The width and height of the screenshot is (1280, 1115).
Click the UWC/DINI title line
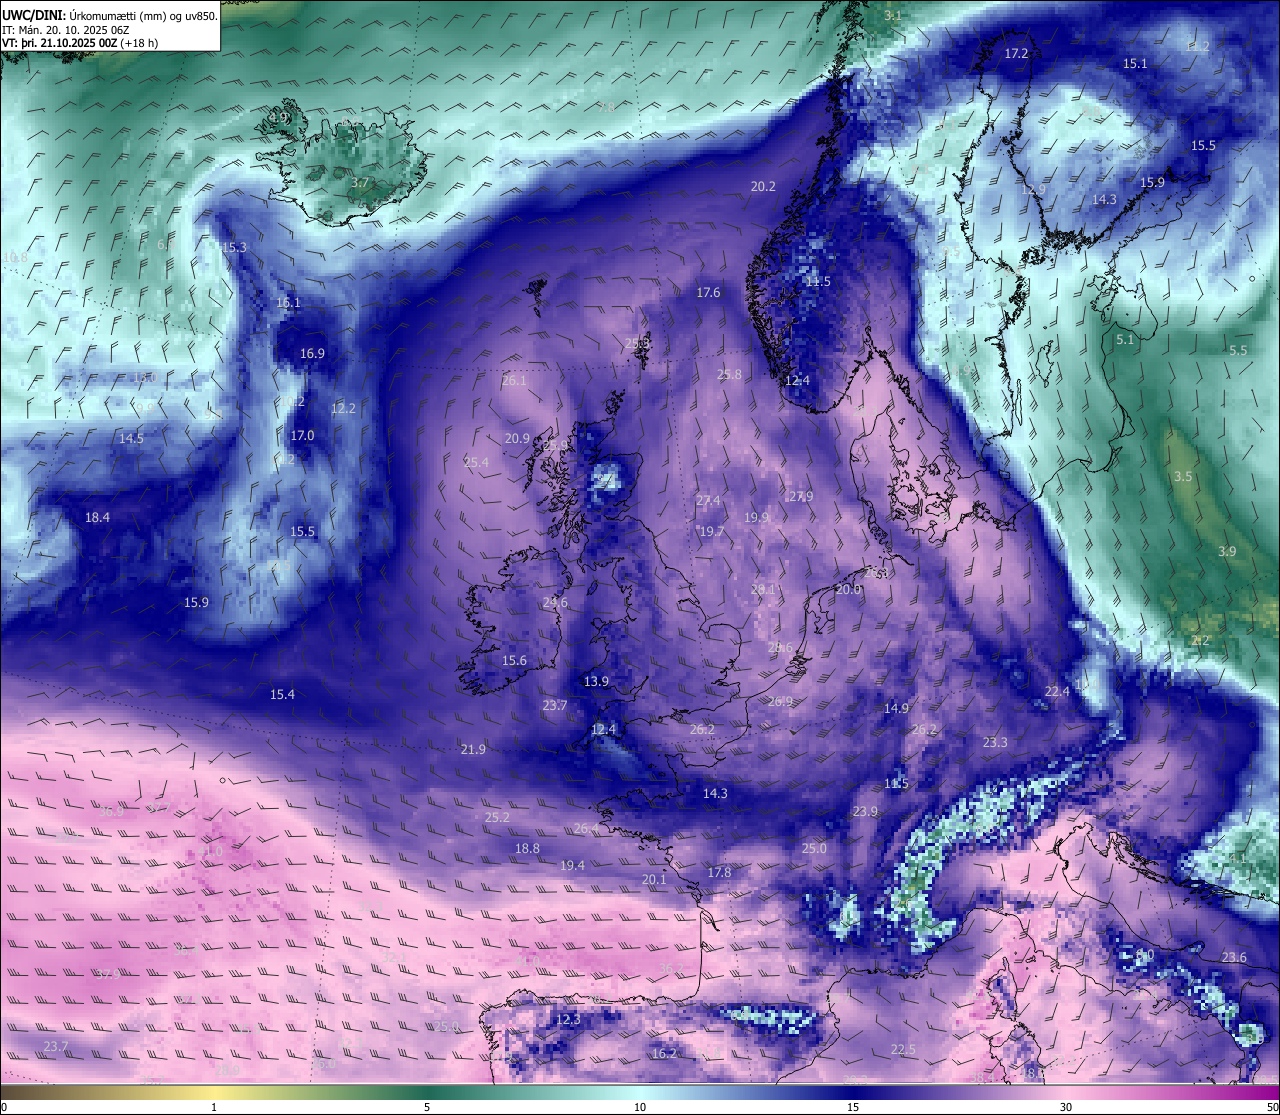click(x=109, y=15)
